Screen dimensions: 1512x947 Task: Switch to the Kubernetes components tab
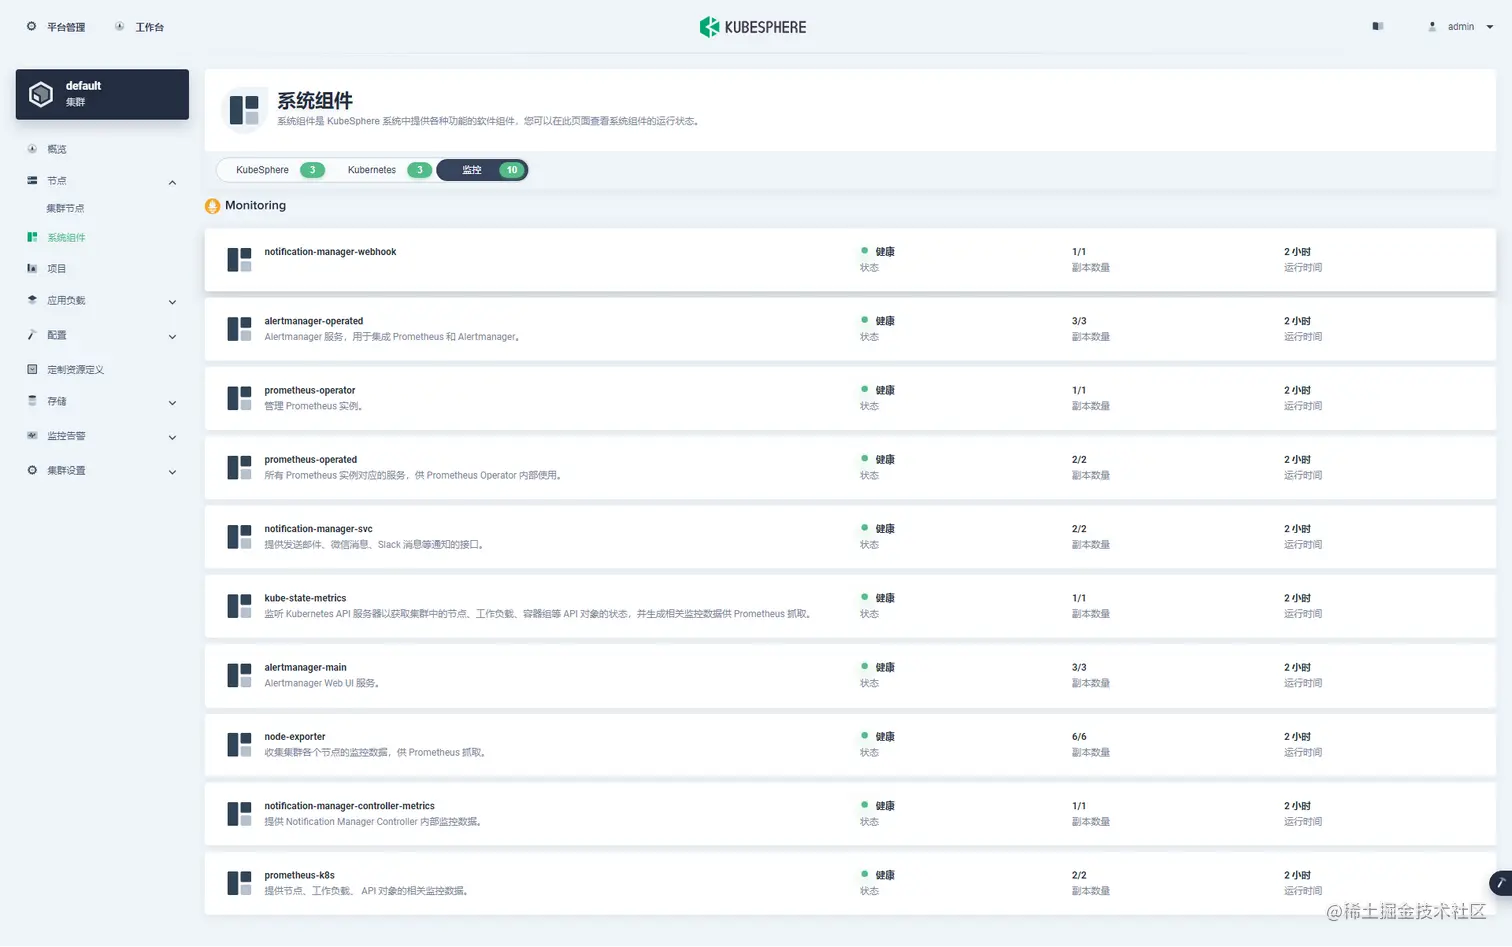[385, 170]
